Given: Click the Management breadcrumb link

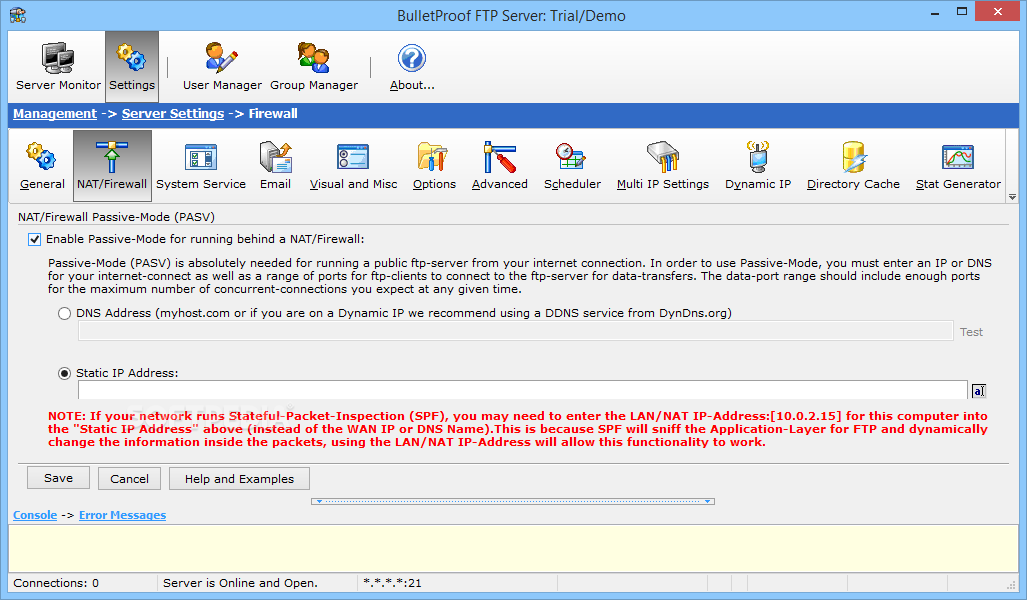Looking at the screenshot, I should [x=55, y=113].
